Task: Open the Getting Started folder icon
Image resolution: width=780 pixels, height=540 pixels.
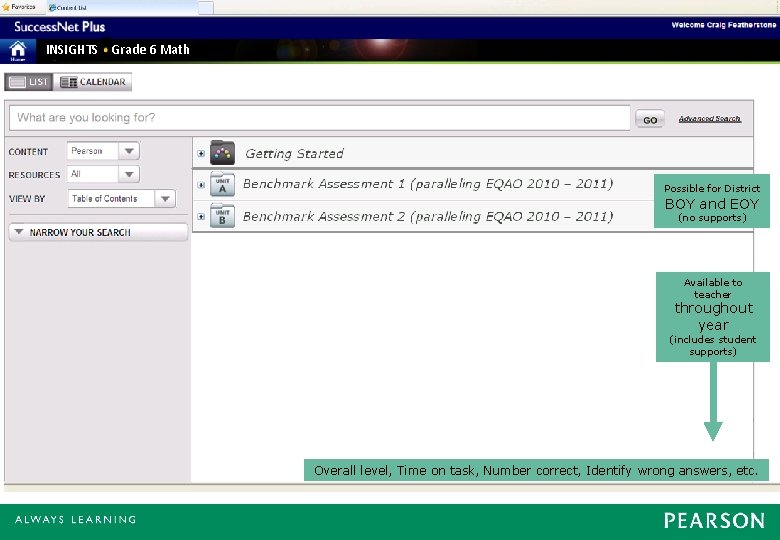Action: 222,153
